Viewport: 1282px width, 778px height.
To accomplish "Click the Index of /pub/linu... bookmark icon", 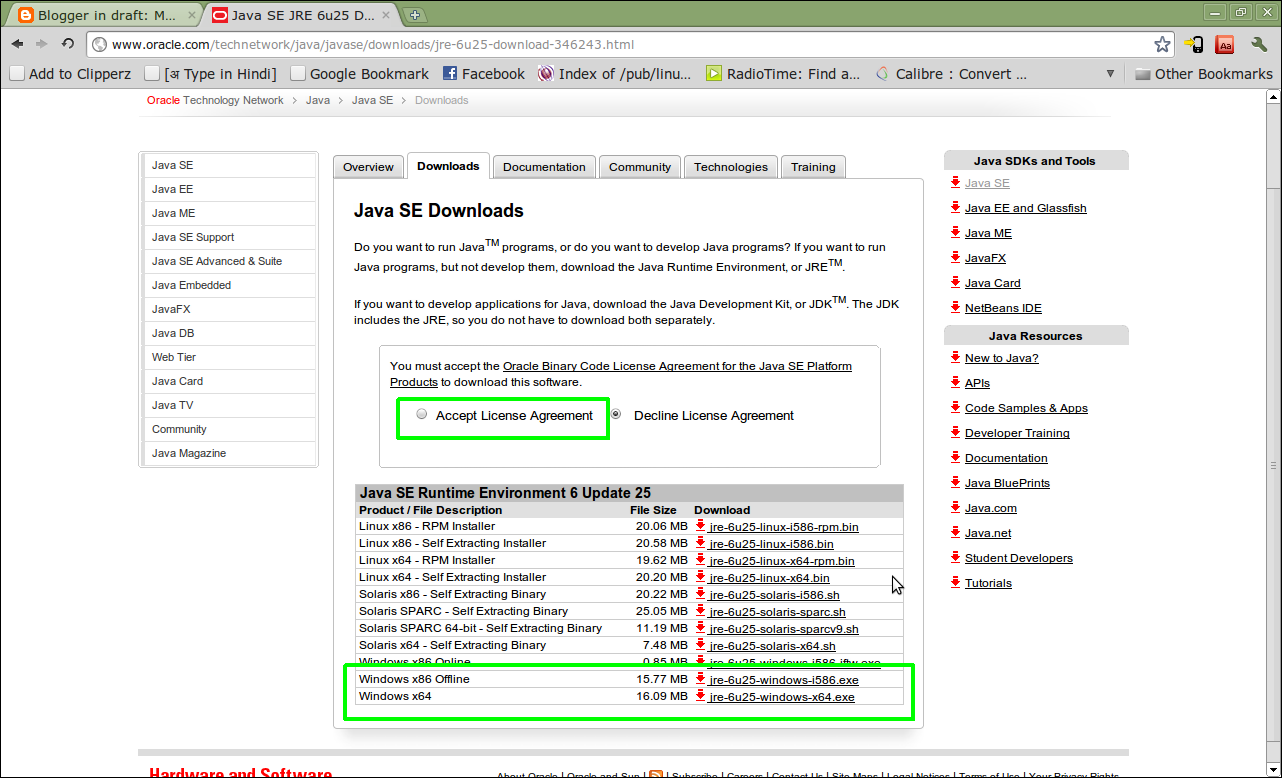I will 545,73.
